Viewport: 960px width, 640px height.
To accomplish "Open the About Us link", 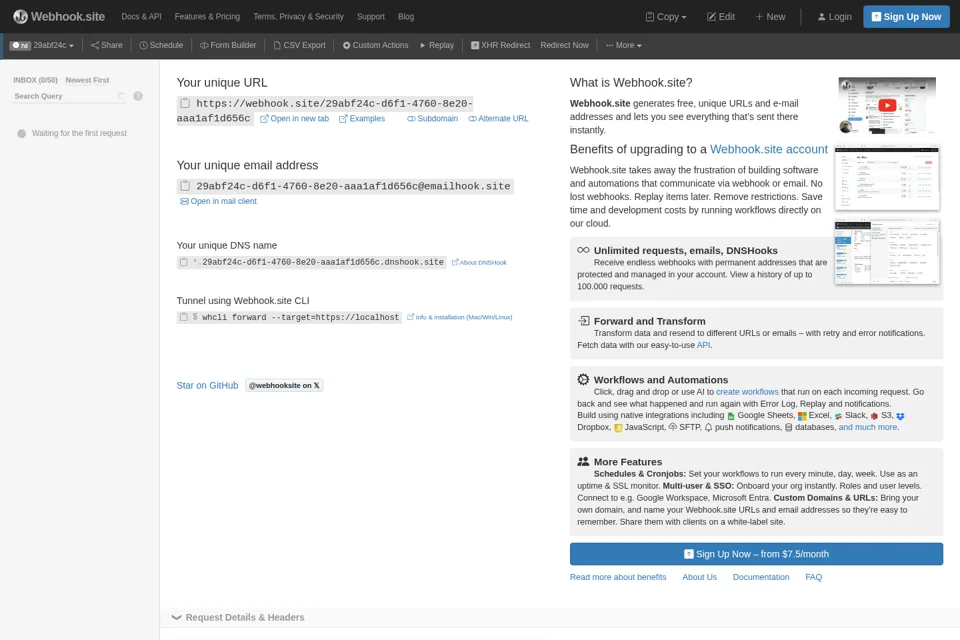I will [x=699, y=577].
